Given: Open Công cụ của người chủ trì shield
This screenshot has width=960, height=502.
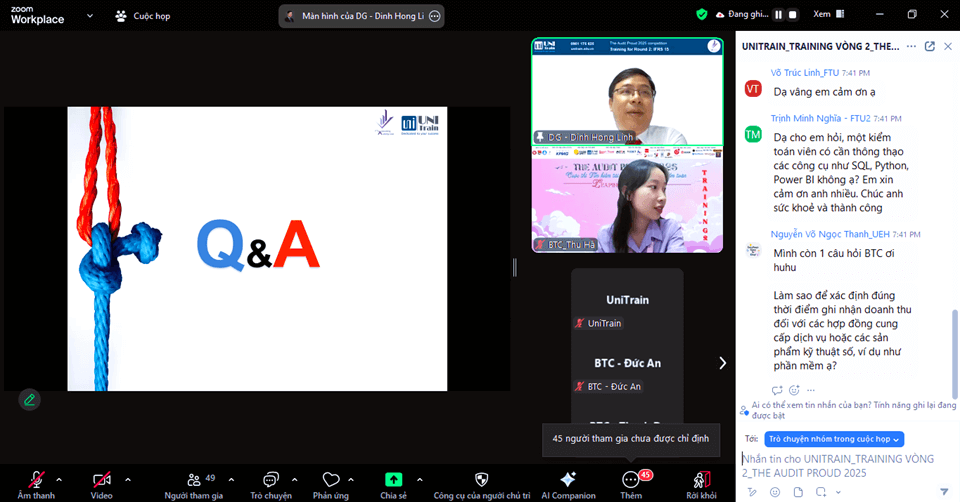Looking at the screenshot, I should (482, 479).
